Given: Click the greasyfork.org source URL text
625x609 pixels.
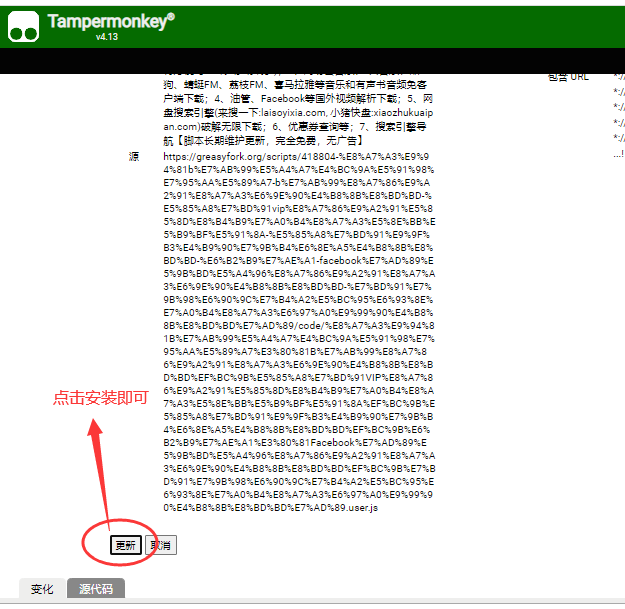Looking at the screenshot, I should pos(299,332).
